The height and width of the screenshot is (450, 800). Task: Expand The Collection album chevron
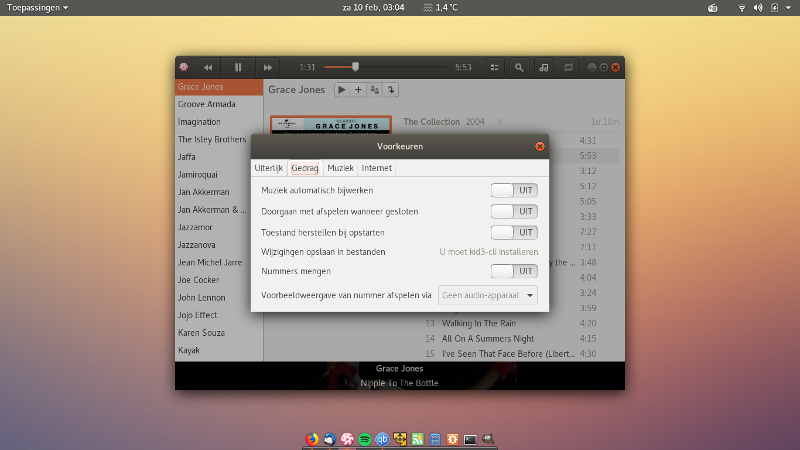(x=500, y=122)
